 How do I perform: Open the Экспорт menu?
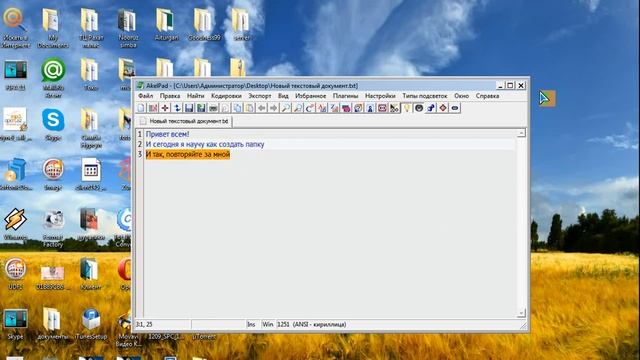point(260,96)
